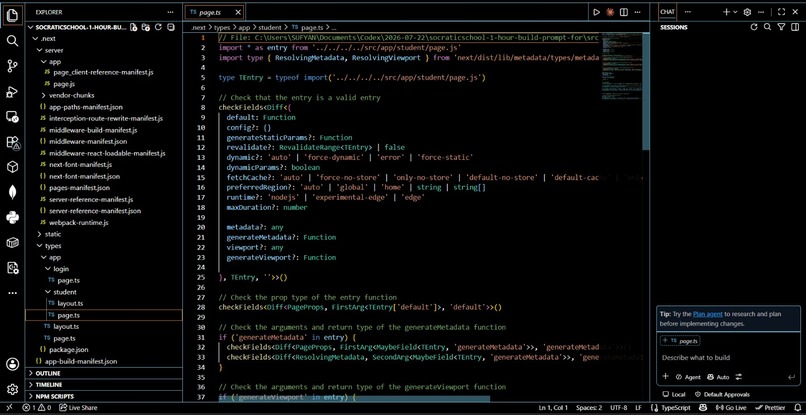The image size is (806, 415).
Task: Refresh the chat sessions list
Action: 754,27
